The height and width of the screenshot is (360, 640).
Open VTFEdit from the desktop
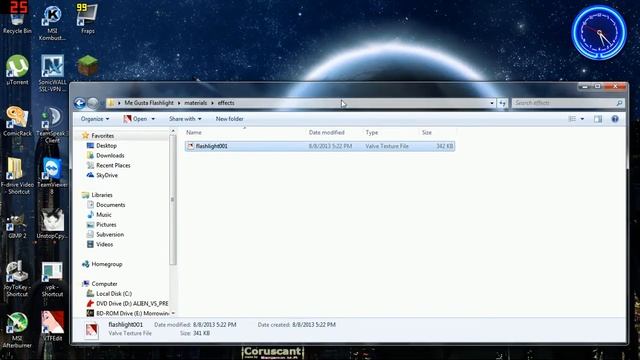[x=52, y=327]
